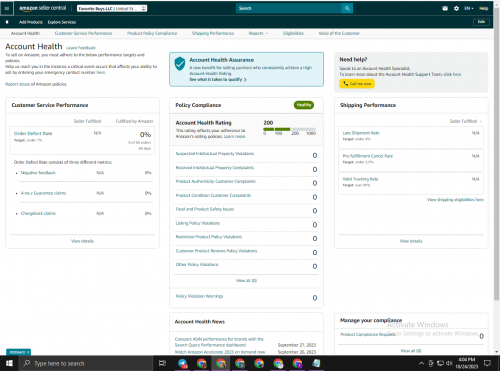This screenshot has height=371, width=500.
Task: Open Telegram from the taskbar
Action: pos(182,363)
